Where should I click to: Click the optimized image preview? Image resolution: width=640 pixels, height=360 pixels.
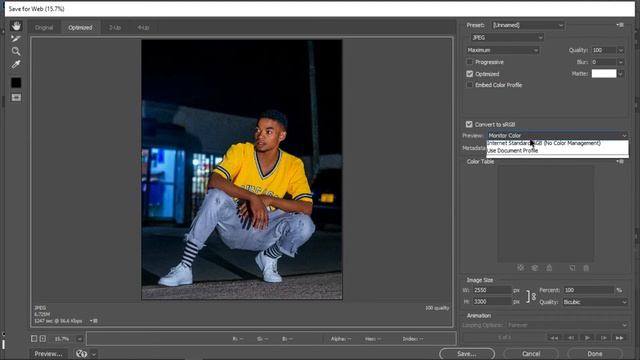point(242,169)
